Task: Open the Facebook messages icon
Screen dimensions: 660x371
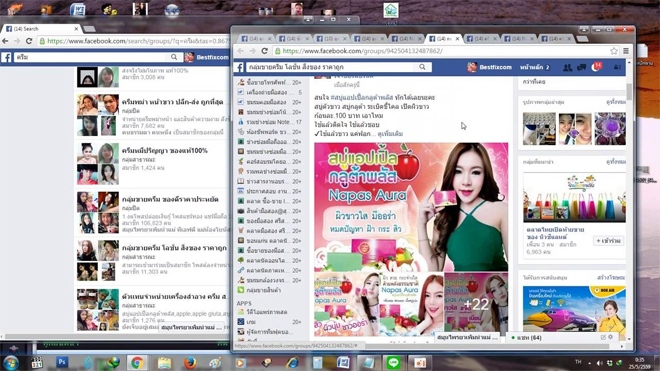Action: click(582, 67)
